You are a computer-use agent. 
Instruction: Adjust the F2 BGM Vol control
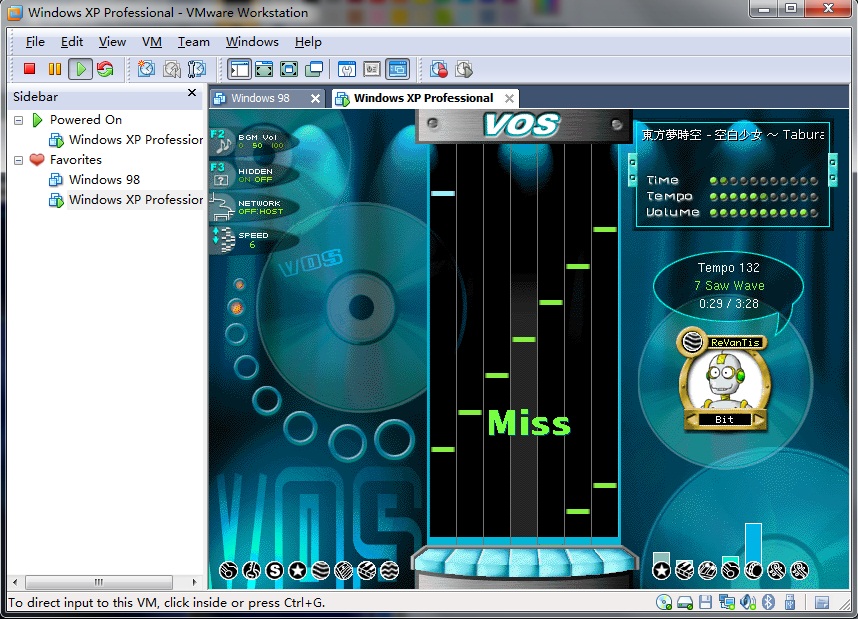coord(254,141)
